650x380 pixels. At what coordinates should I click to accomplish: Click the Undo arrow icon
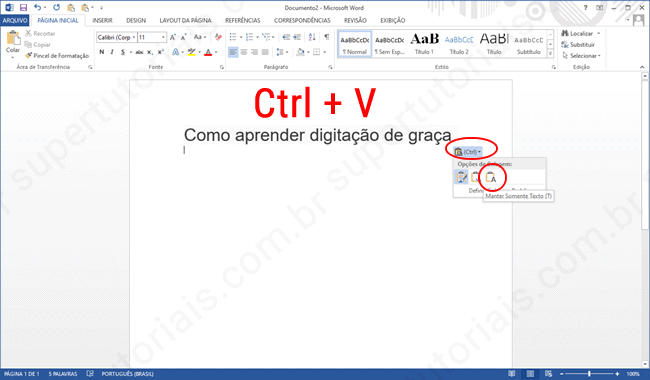point(37,7)
